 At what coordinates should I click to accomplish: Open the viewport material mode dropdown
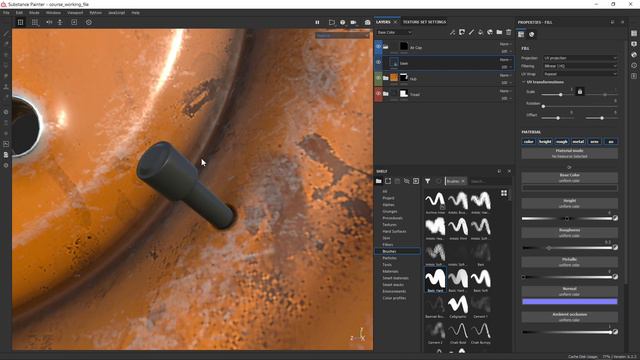click(342, 36)
